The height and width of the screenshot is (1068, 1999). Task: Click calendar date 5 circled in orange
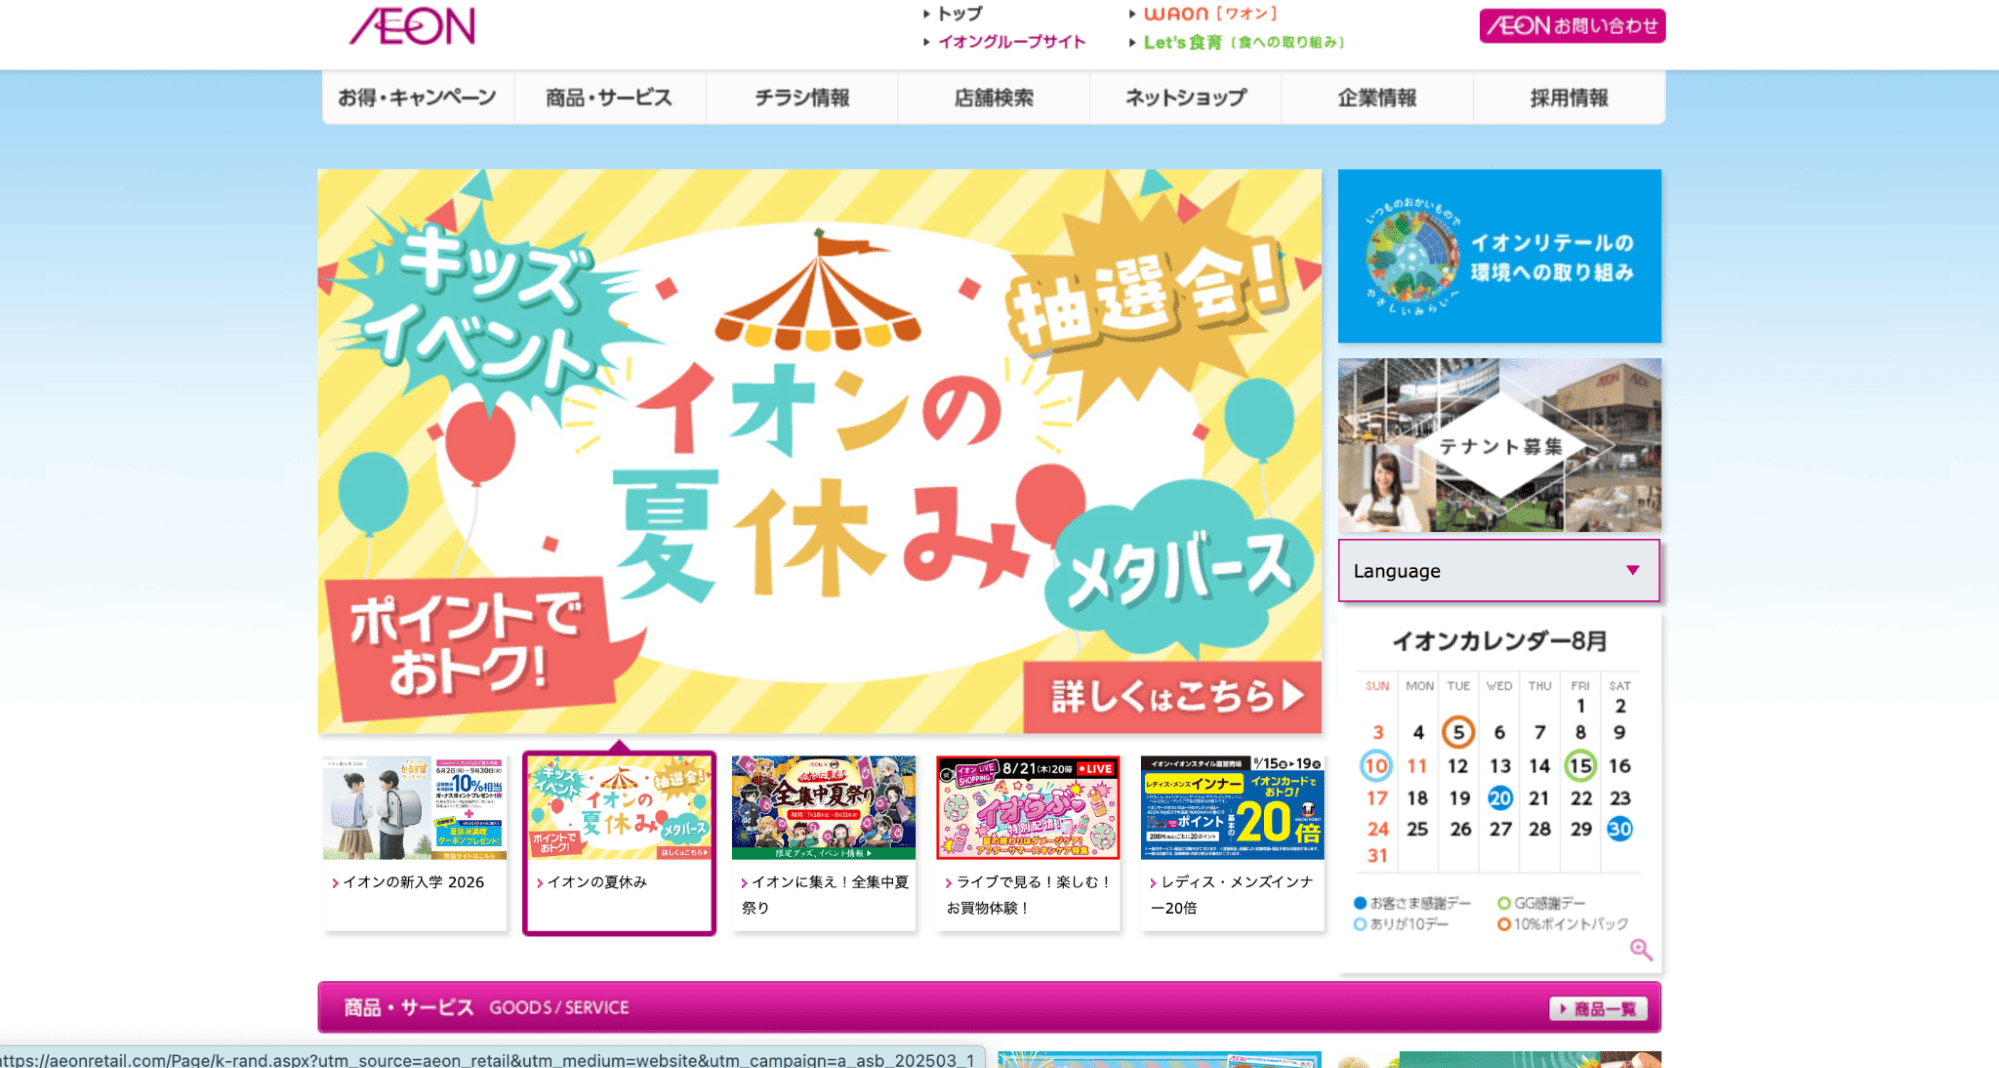point(1458,732)
